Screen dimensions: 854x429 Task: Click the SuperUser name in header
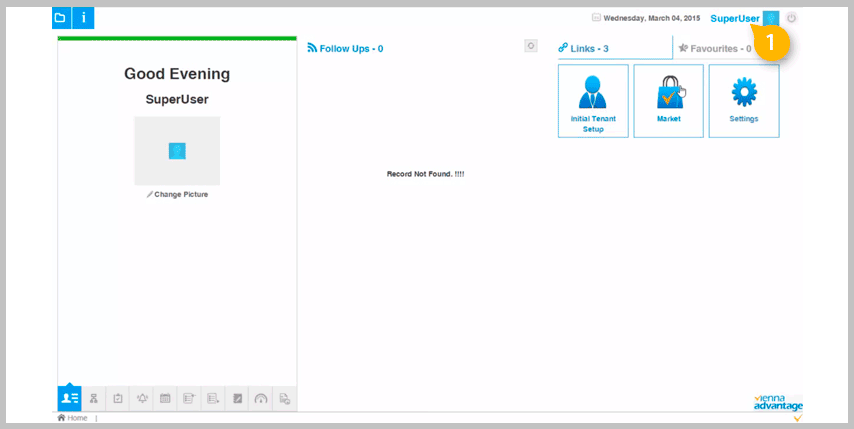coord(735,19)
